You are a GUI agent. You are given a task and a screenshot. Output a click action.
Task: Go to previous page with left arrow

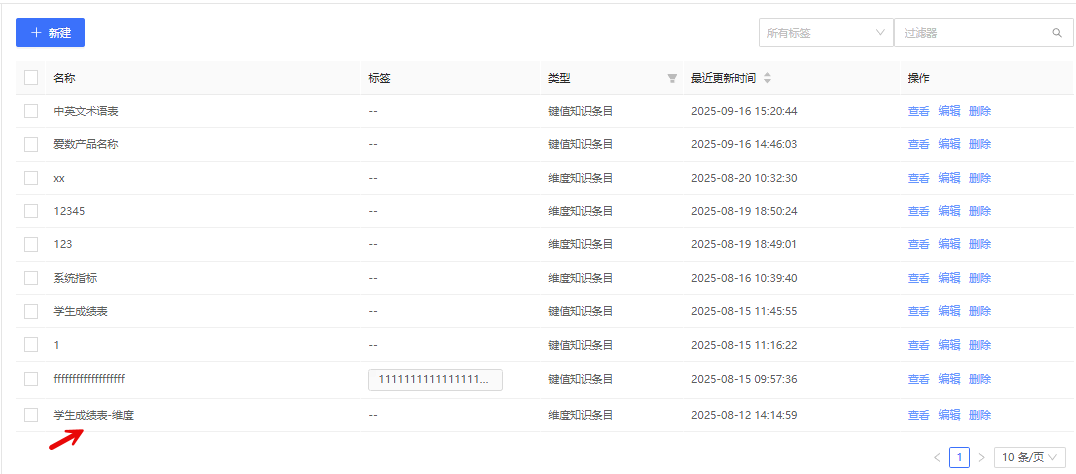click(x=937, y=457)
